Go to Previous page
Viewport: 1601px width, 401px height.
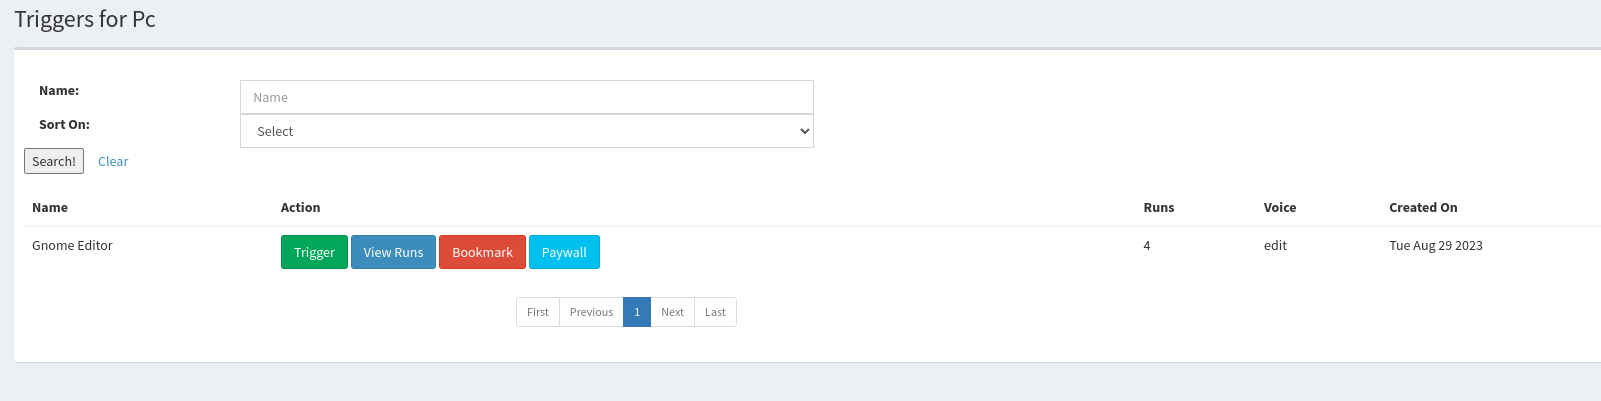(x=591, y=312)
